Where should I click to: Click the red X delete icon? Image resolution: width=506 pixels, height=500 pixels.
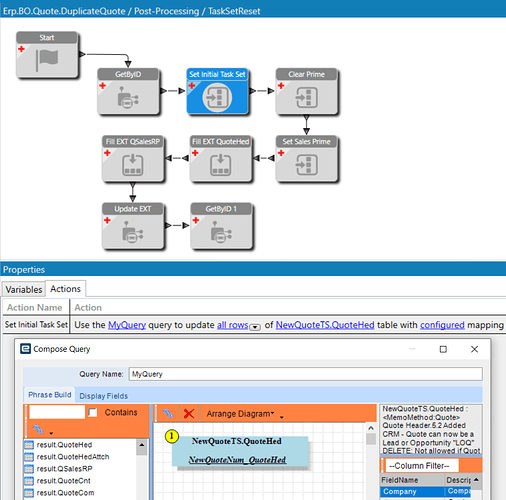pyautogui.click(x=189, y=414)
